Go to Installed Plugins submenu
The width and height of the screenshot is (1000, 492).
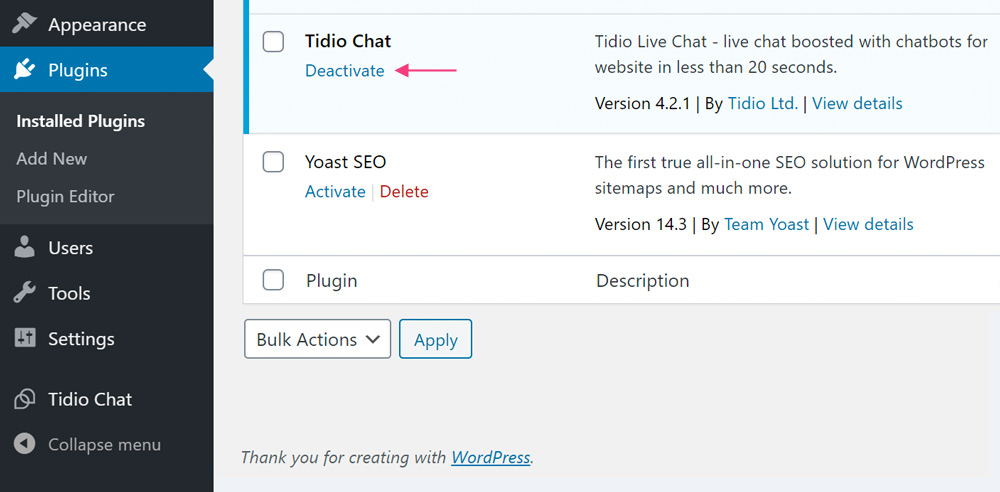(80, 121)
